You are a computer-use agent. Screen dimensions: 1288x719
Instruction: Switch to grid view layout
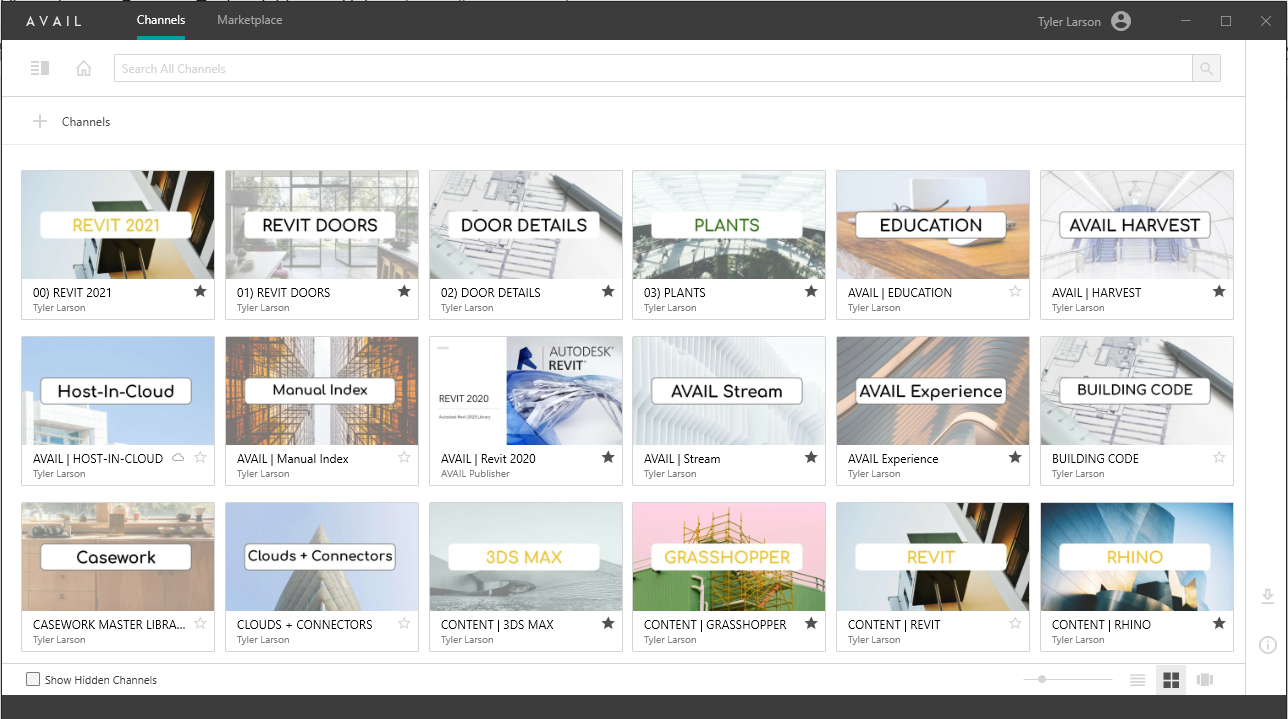1171,680
